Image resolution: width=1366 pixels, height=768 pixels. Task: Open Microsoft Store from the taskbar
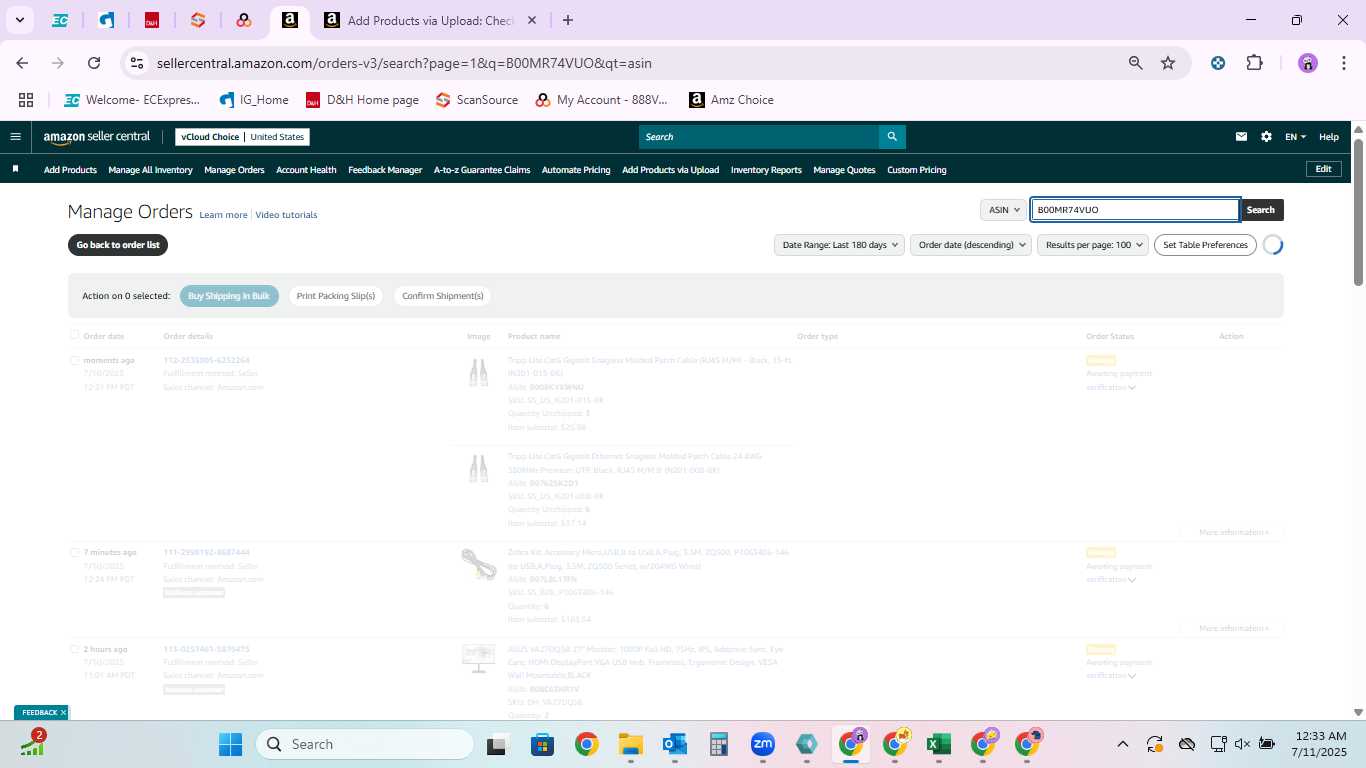[542, 744]
